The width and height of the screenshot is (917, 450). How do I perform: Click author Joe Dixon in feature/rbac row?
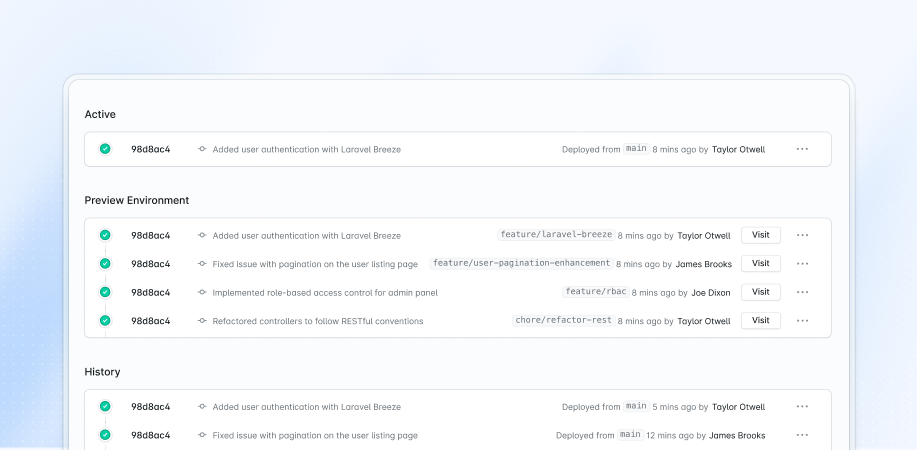711,293
